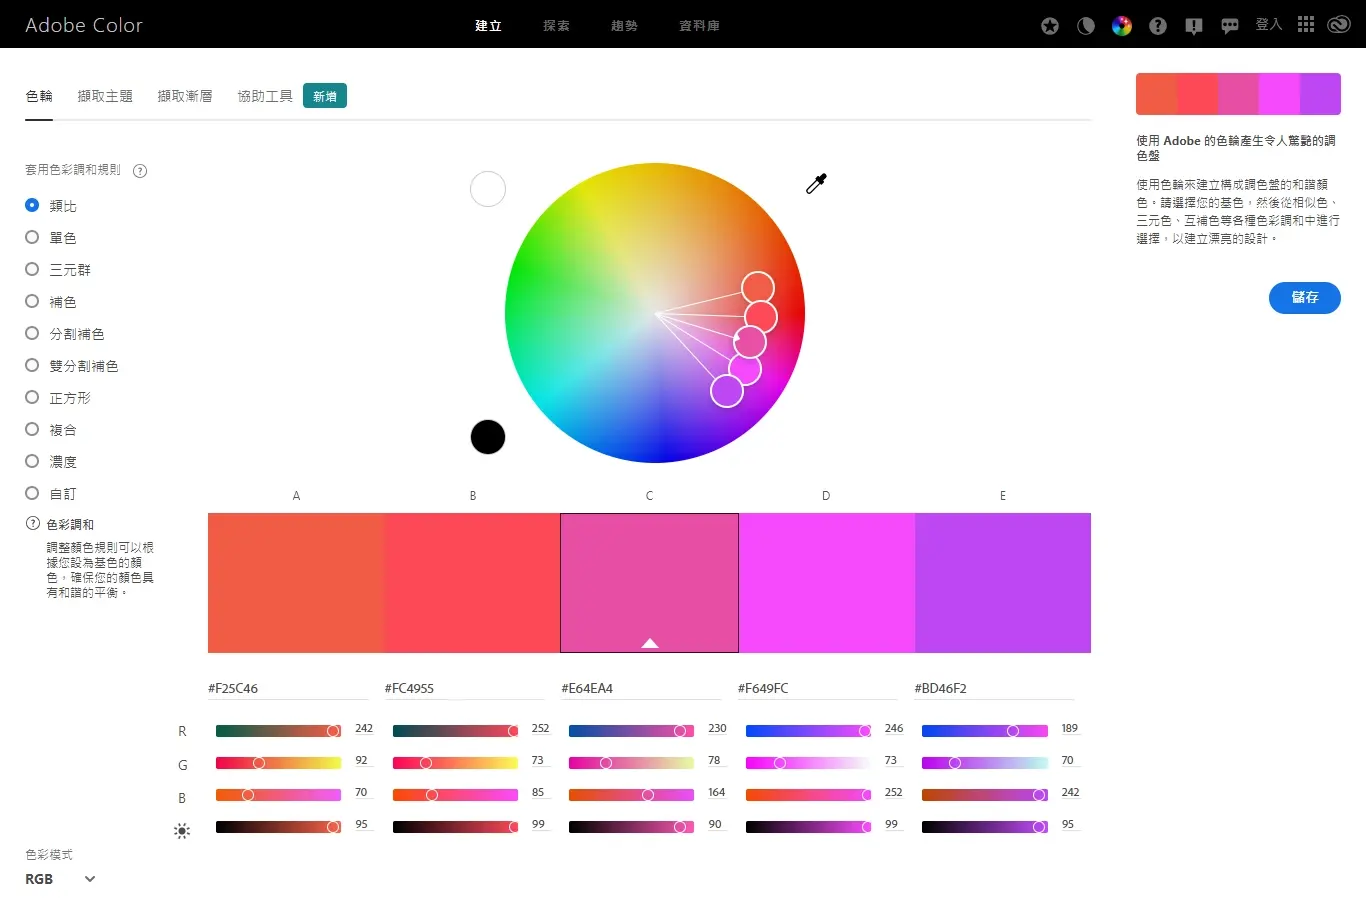Viewport: 1366px width, 898px height.
Task: Click the blue 儲存 save button
Action: click(1304, 297)
